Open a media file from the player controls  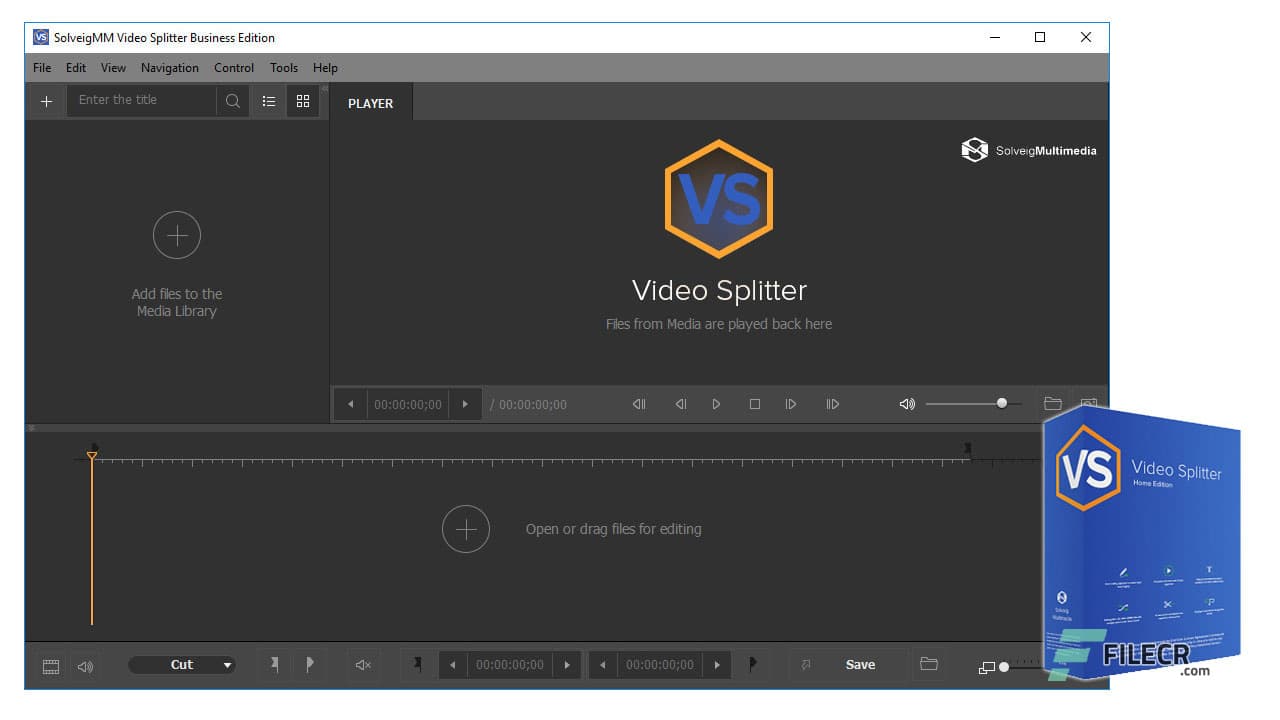coord(1052,404)
